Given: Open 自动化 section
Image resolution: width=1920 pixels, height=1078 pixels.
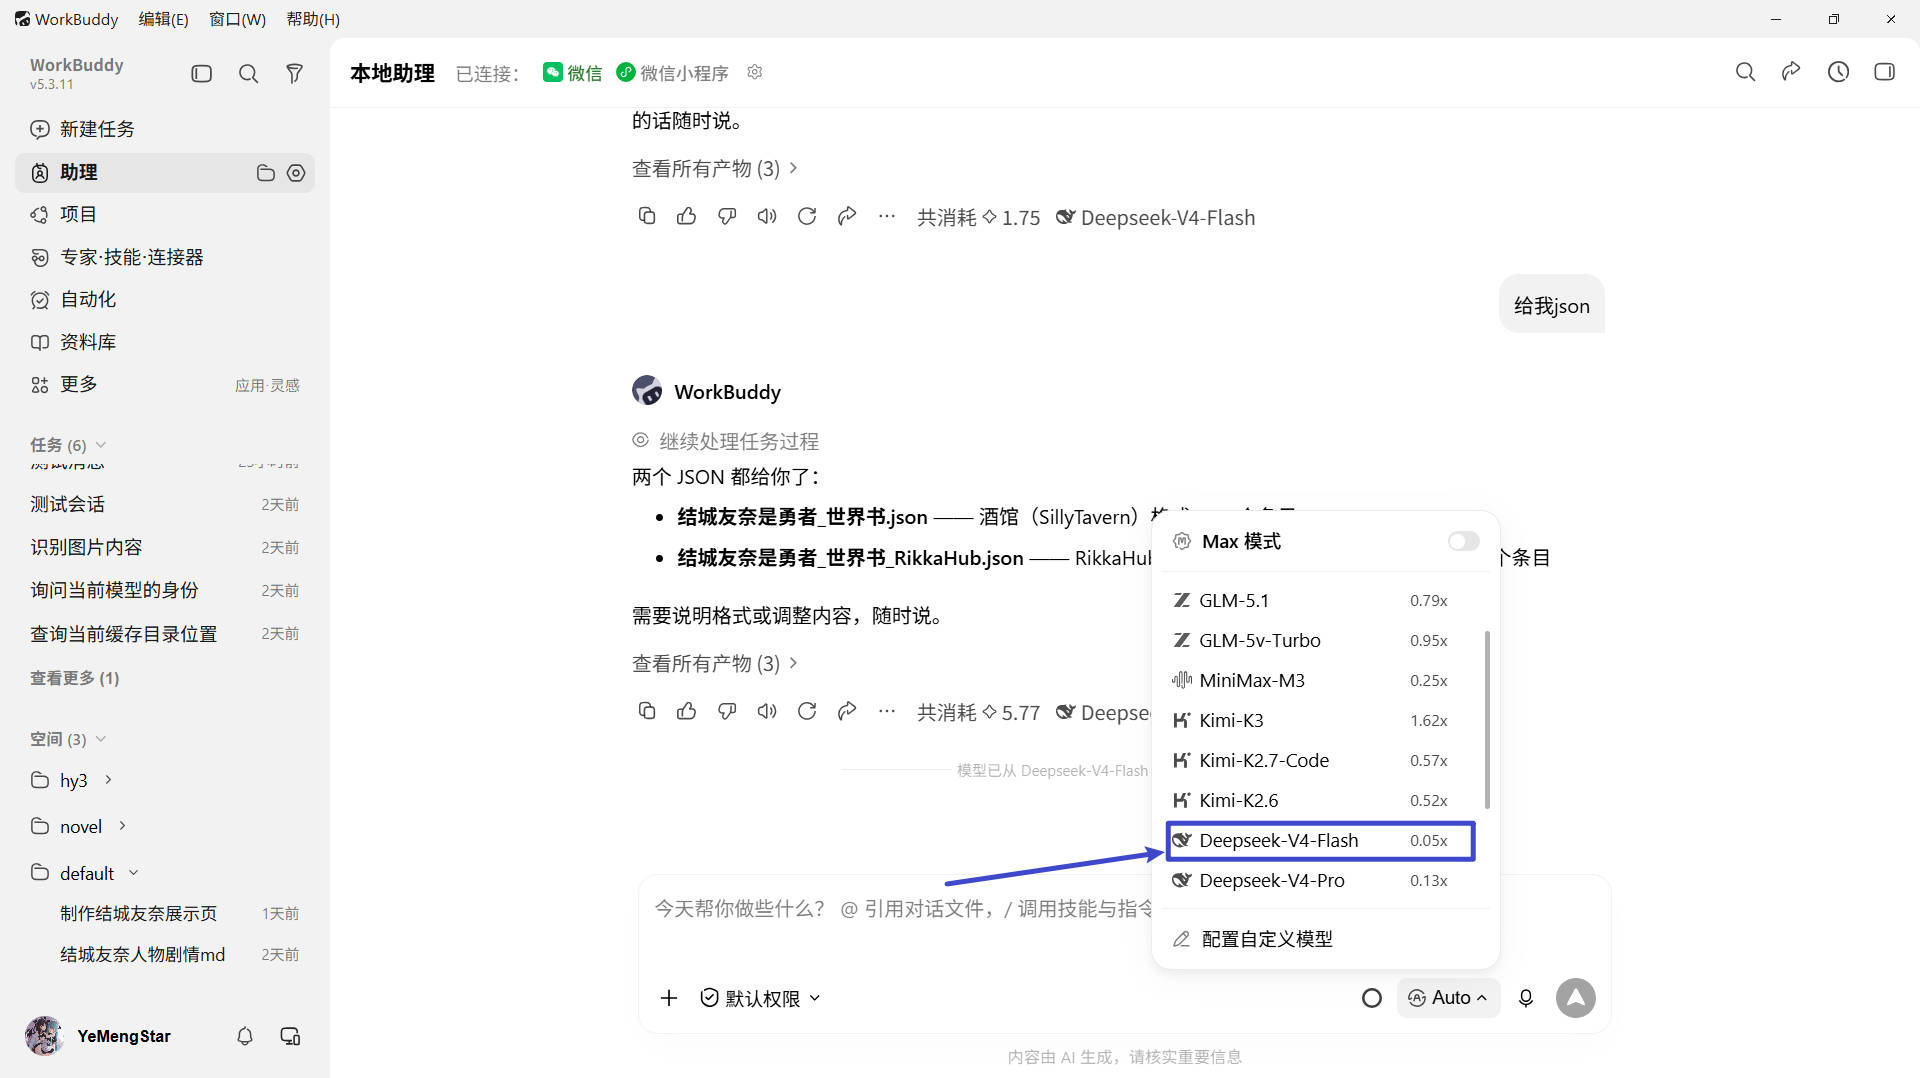Looking at the screenshot, I should point(165,299).
